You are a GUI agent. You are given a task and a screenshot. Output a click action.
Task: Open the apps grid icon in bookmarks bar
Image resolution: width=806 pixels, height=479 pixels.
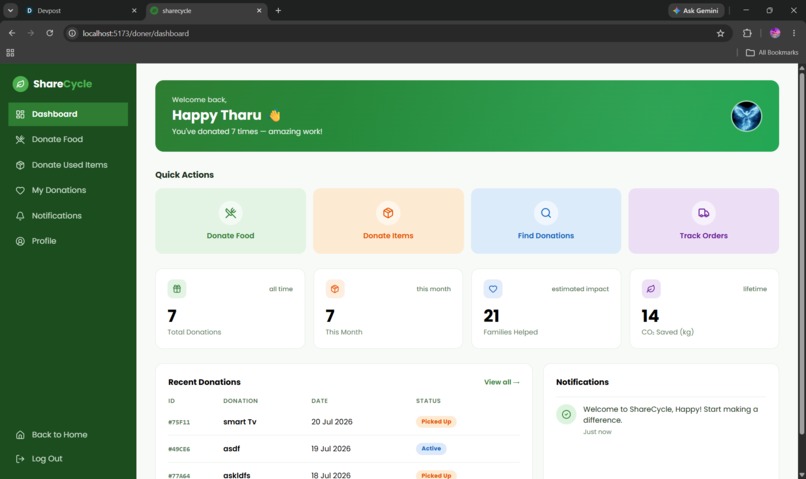tap(10, 52)
